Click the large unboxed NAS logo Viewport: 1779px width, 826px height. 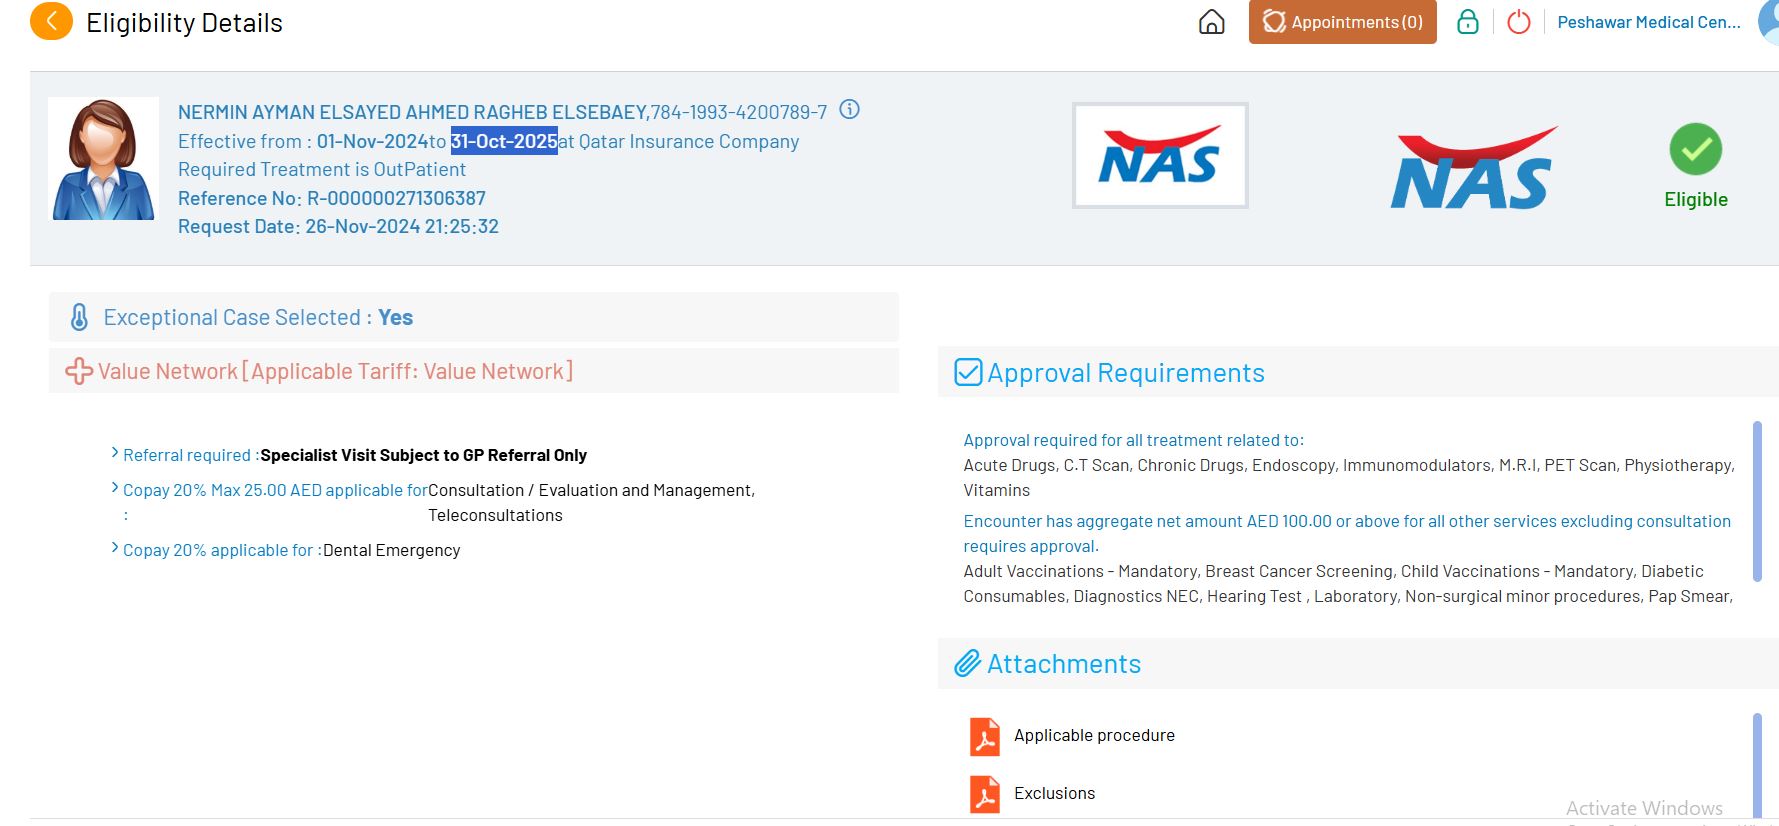1472,168
